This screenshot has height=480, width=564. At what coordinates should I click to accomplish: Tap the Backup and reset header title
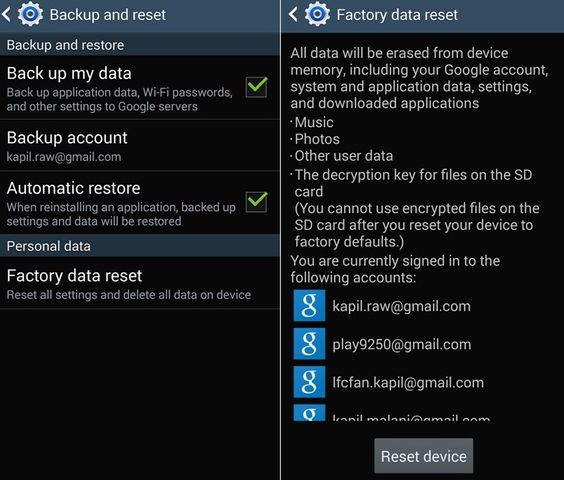(x=108, y=15)
